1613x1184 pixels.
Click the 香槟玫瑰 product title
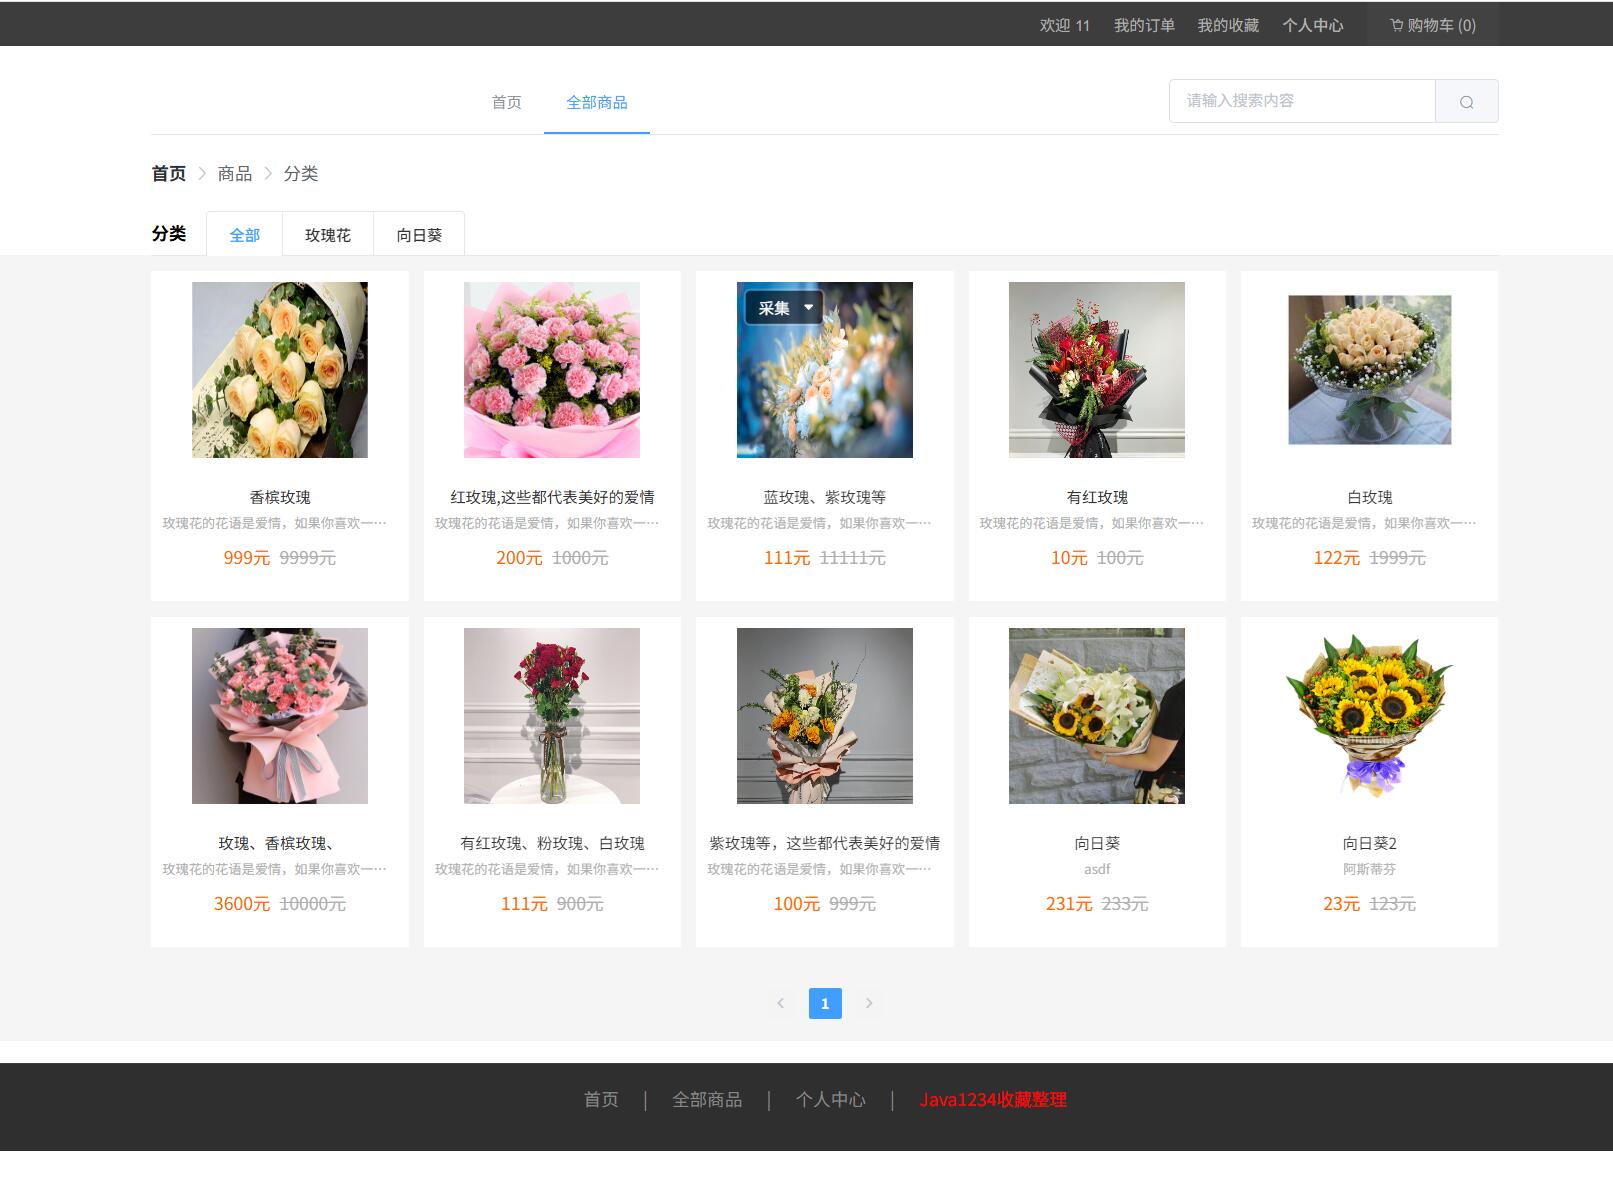tap(280, 497)
